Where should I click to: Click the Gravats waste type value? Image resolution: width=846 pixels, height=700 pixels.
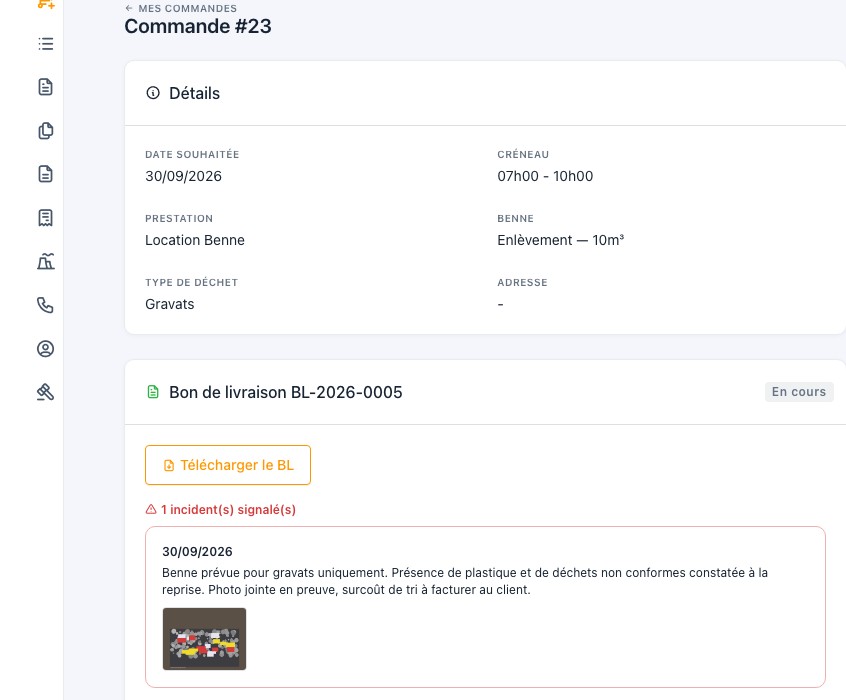[169, 304]
